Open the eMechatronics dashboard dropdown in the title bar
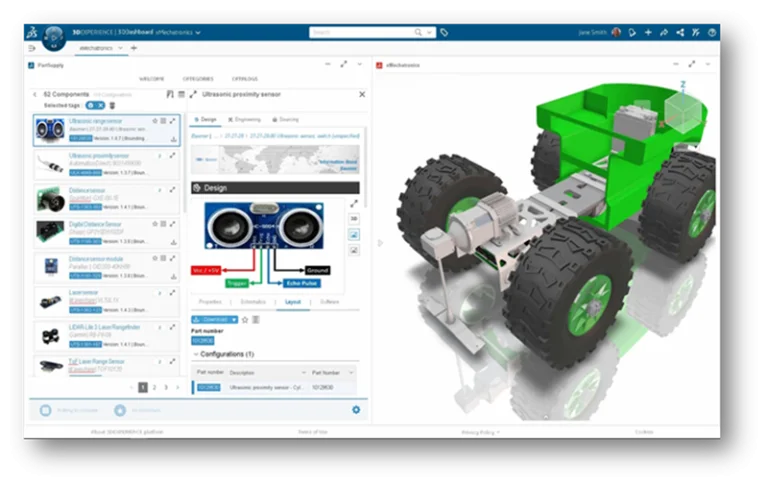 pos(198,32)
